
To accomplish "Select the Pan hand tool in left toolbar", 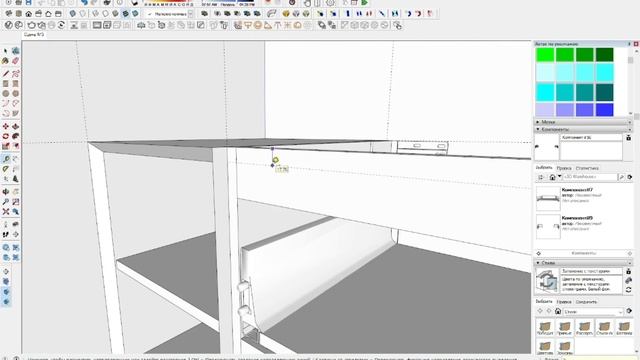I will click(16, 192).
